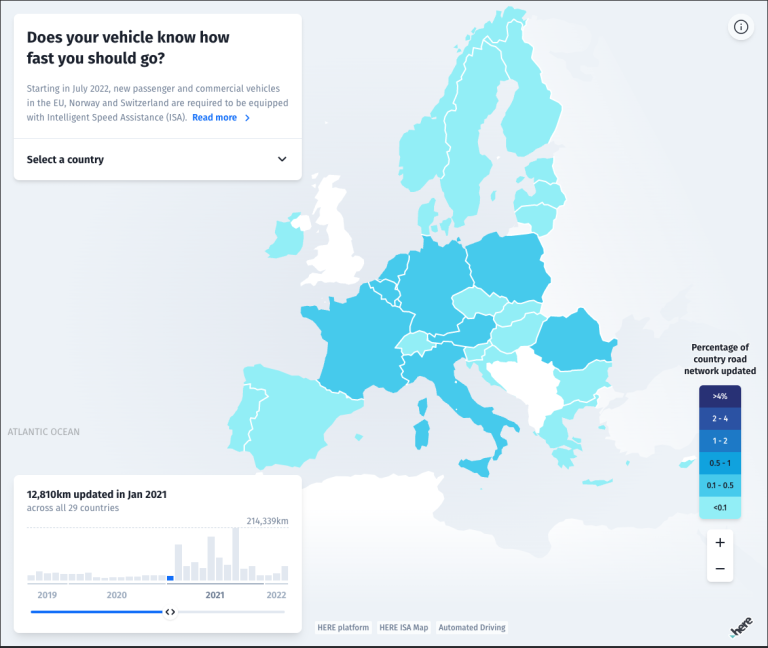This screenshot has width=768, height=648.
Task: Click the 0.5 - 1 legend swatch
Action: pos(720,463)
